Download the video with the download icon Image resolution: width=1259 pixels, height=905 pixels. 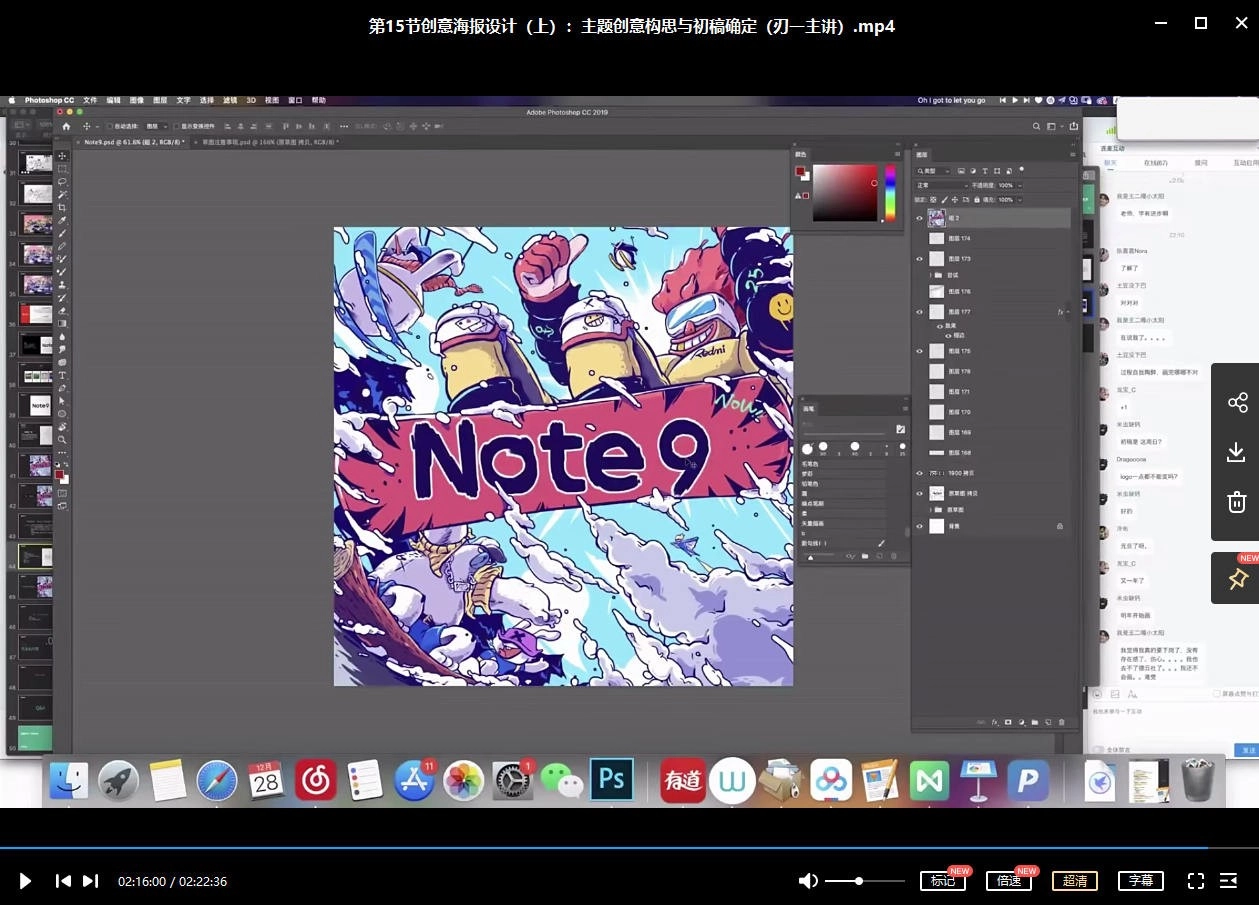(x=1237, y=452)
